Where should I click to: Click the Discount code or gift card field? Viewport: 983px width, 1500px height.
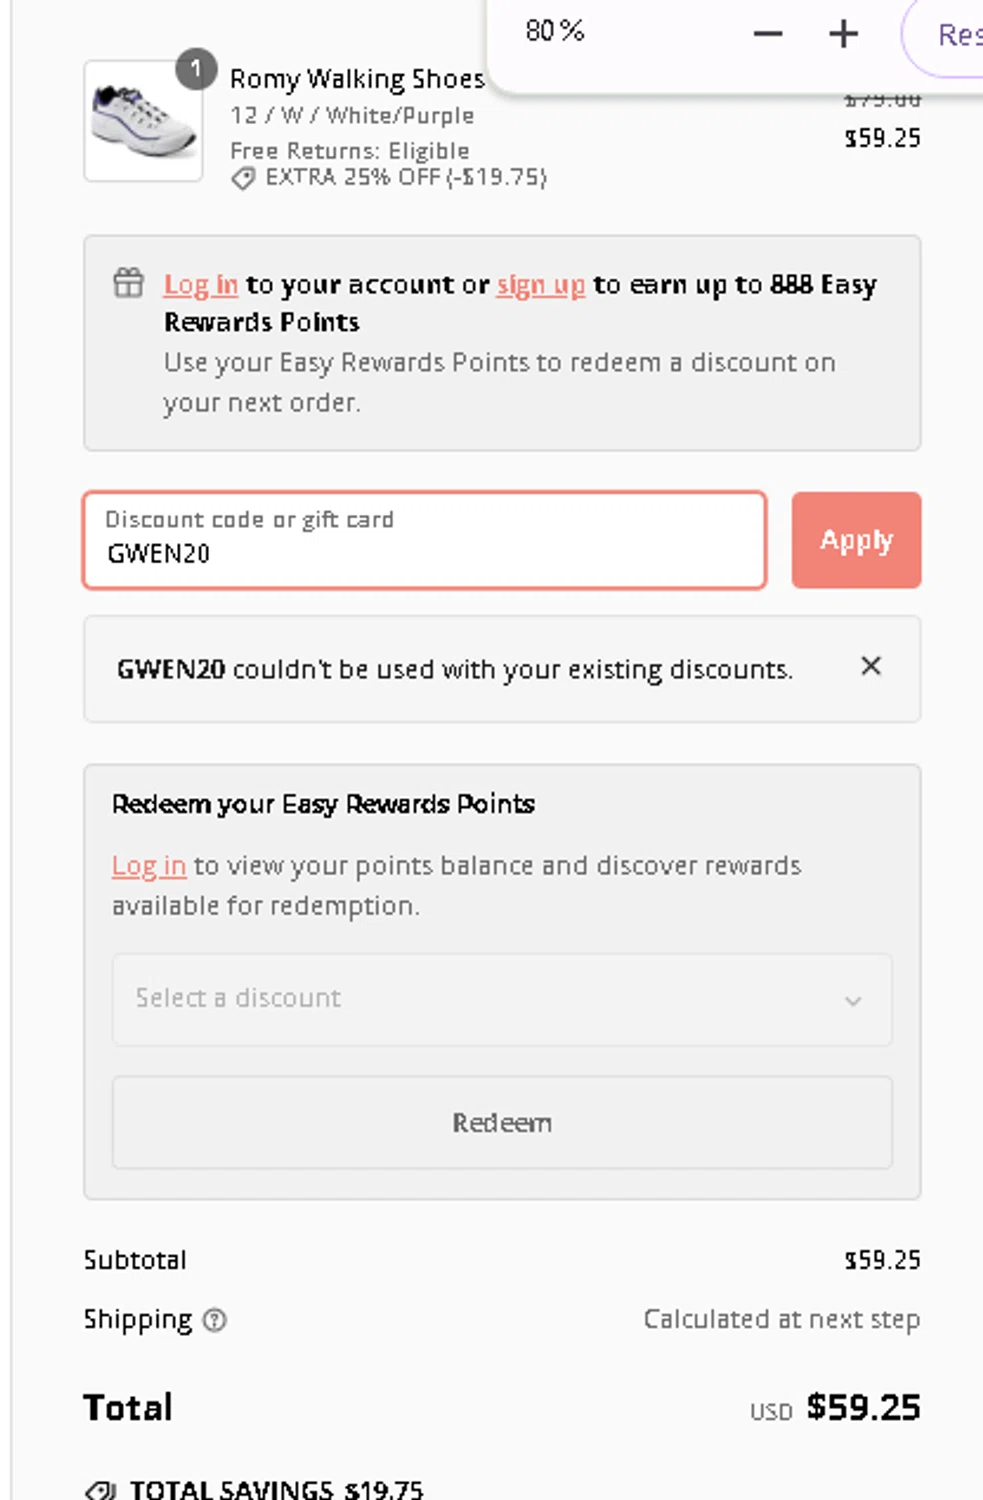click(425, 540)
